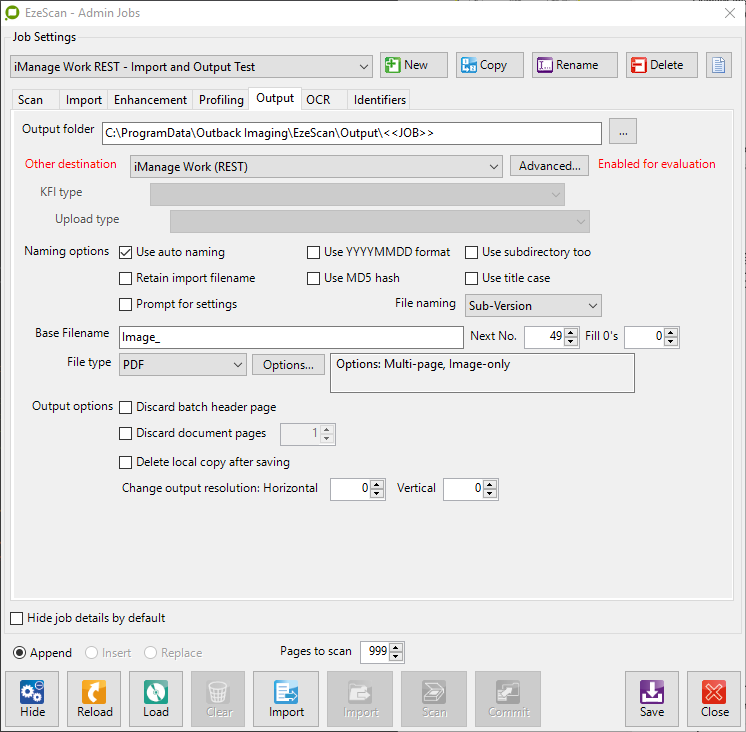Click the Copy job button

[x=485, y=66]
